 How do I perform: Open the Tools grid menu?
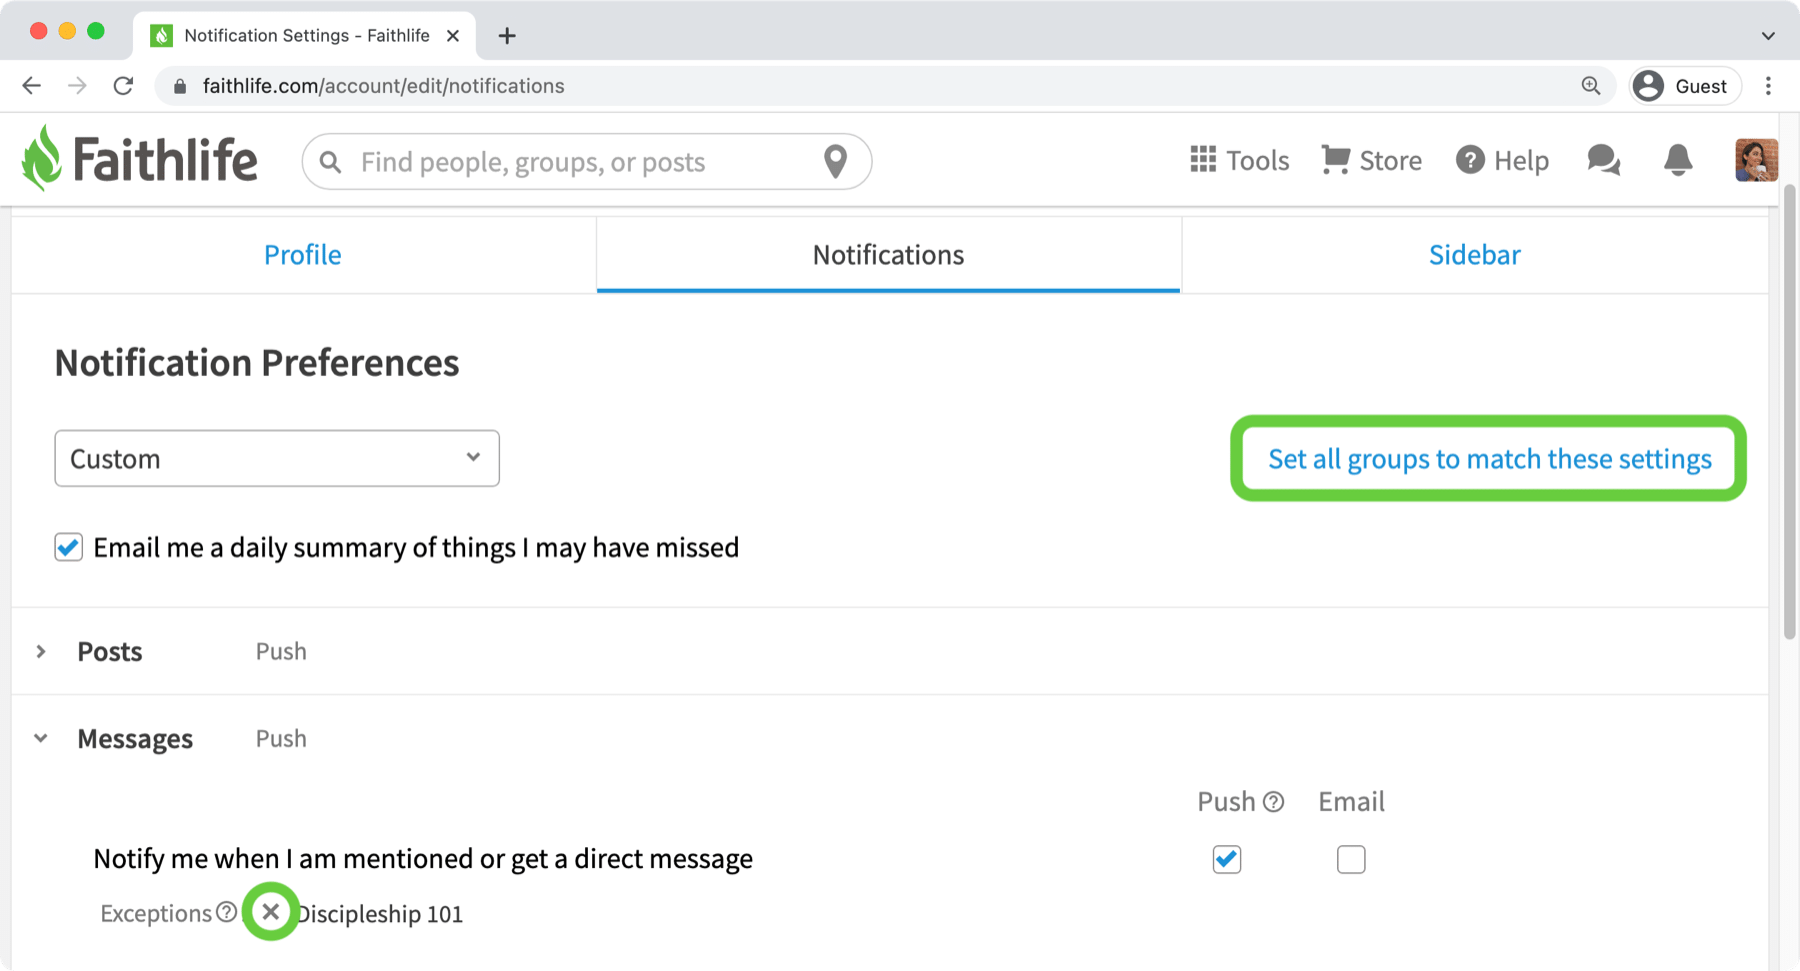pos(1239,160)
